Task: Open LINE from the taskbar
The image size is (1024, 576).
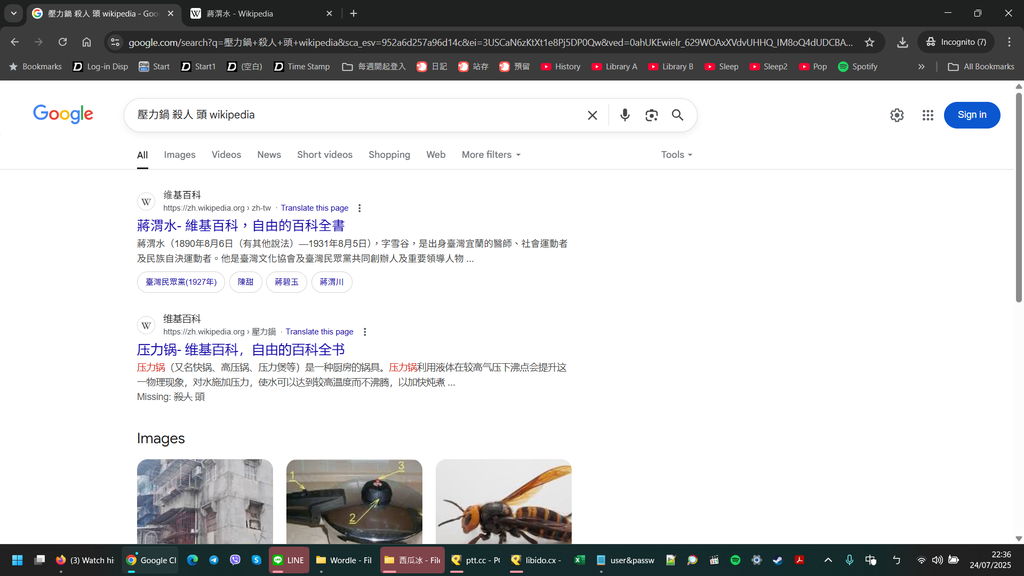Action: coord(288,560)
